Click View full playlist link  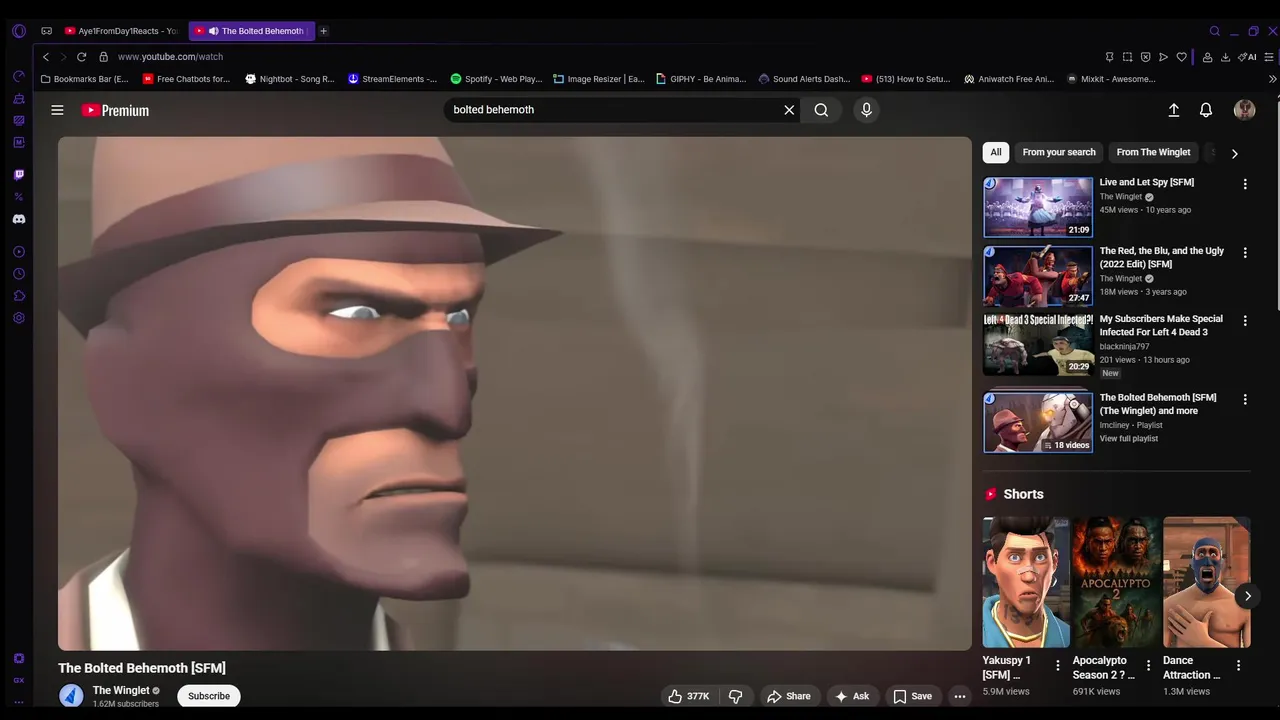[1129, 439]
